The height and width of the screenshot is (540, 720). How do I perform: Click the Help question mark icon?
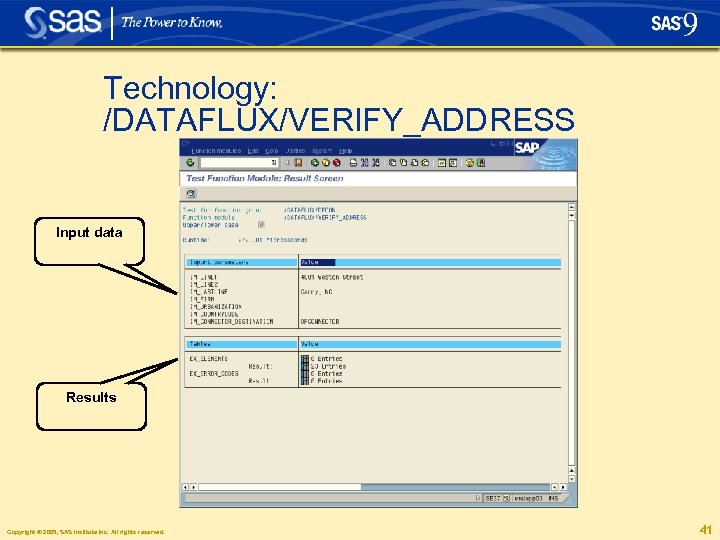(x=469, y=163)
